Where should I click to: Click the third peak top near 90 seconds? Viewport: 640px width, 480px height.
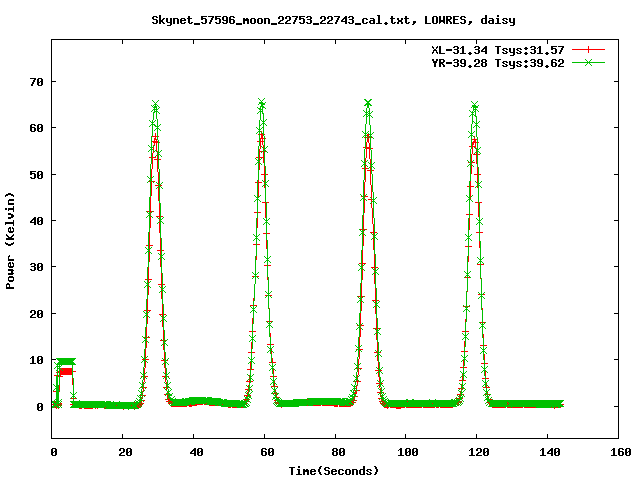(x=368, y=103)
